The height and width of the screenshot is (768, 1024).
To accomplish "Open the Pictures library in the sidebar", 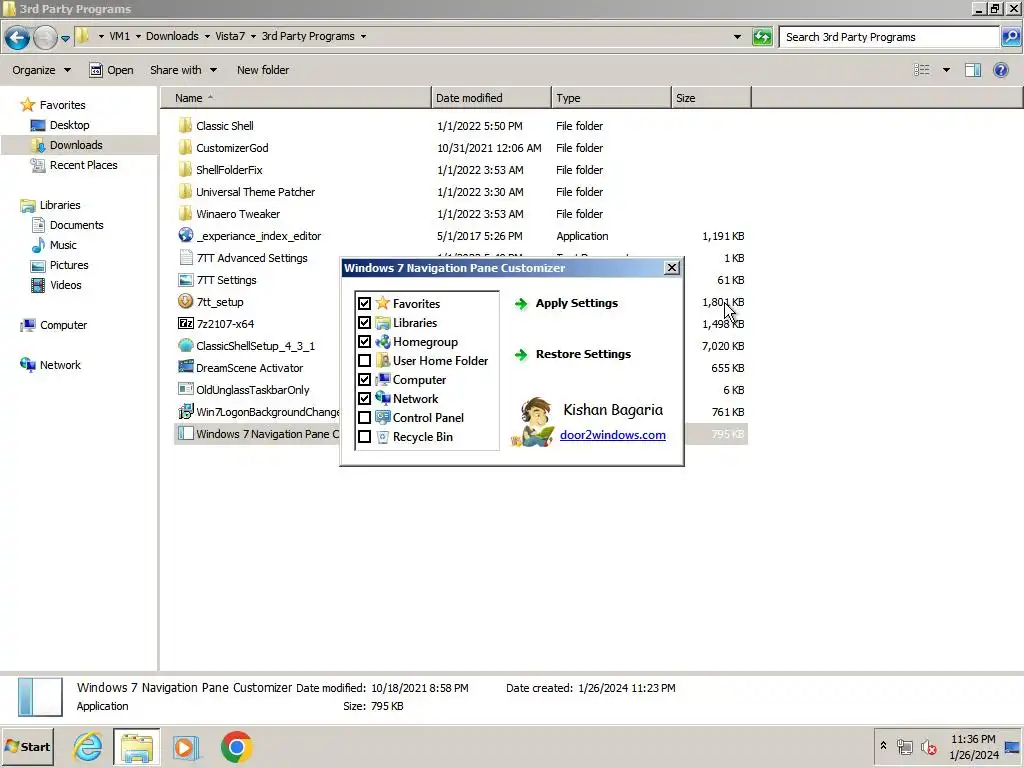I will 59,265.
